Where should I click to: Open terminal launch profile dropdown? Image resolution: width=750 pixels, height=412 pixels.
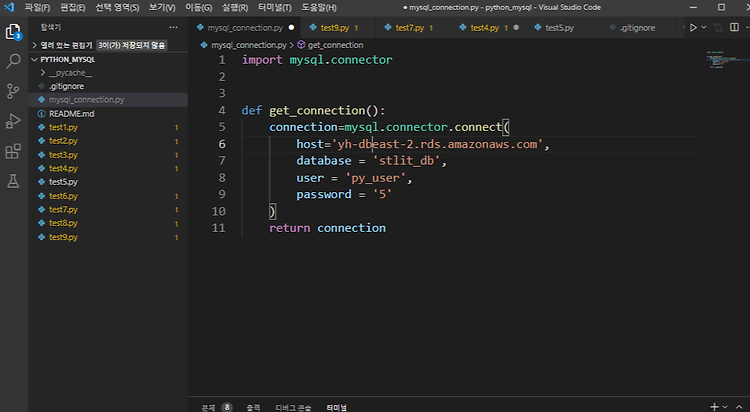click(725, 407)
